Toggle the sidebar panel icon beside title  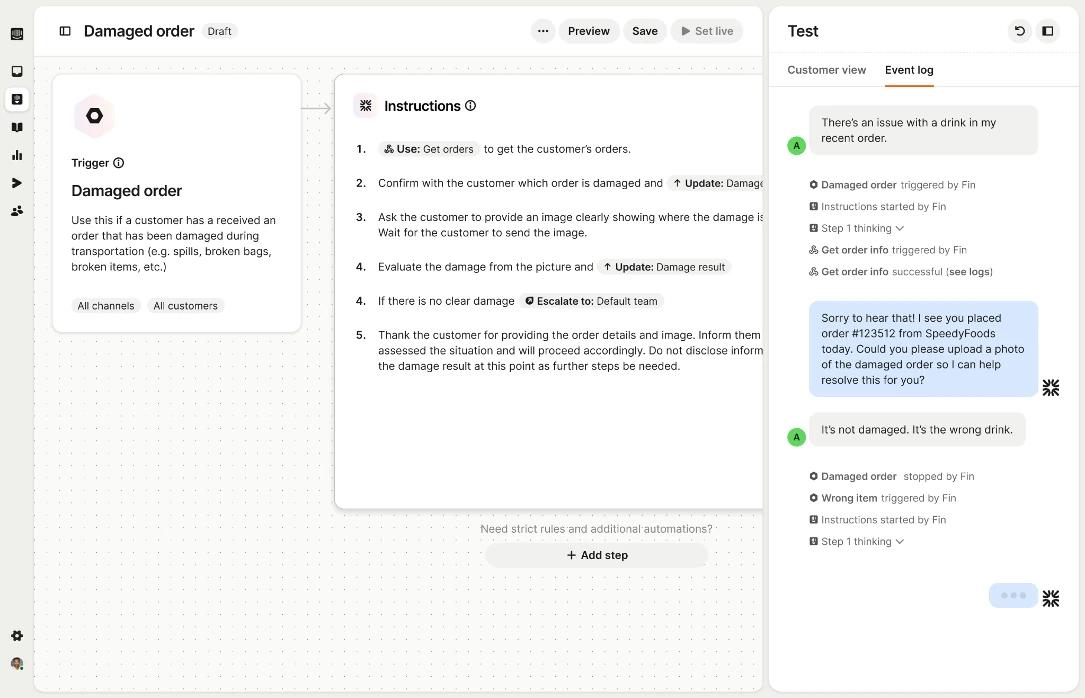65,31
